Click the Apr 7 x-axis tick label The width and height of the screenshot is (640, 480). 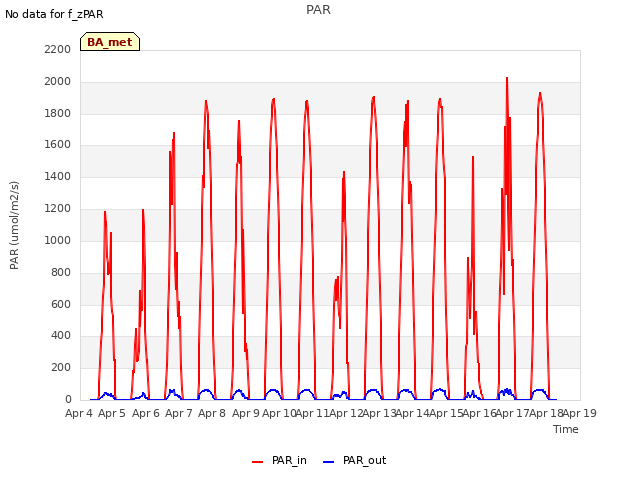(x=179, y=413)
